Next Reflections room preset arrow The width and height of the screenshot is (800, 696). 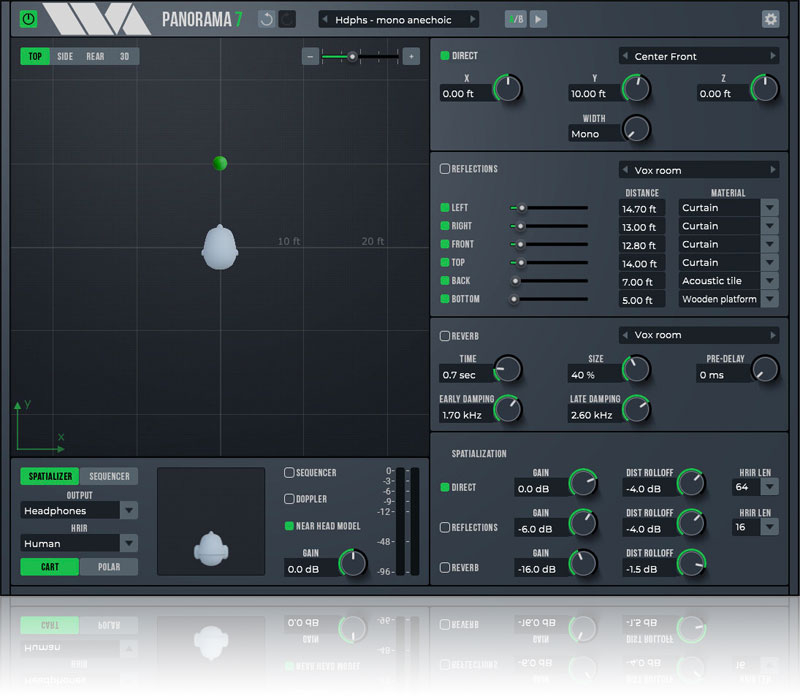(x=773, y=170)
